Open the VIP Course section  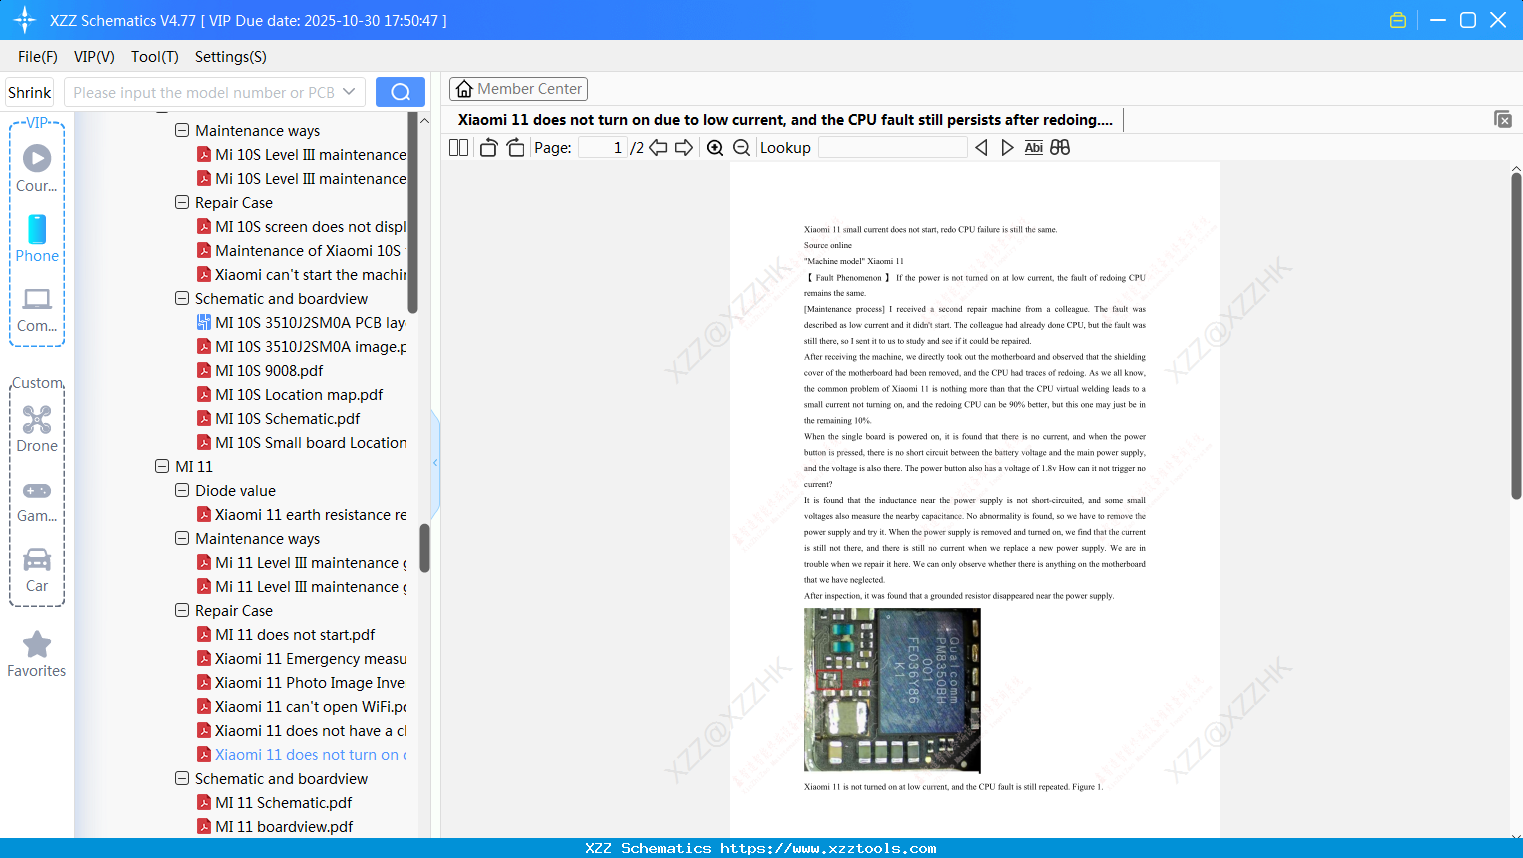pos(37,168)
